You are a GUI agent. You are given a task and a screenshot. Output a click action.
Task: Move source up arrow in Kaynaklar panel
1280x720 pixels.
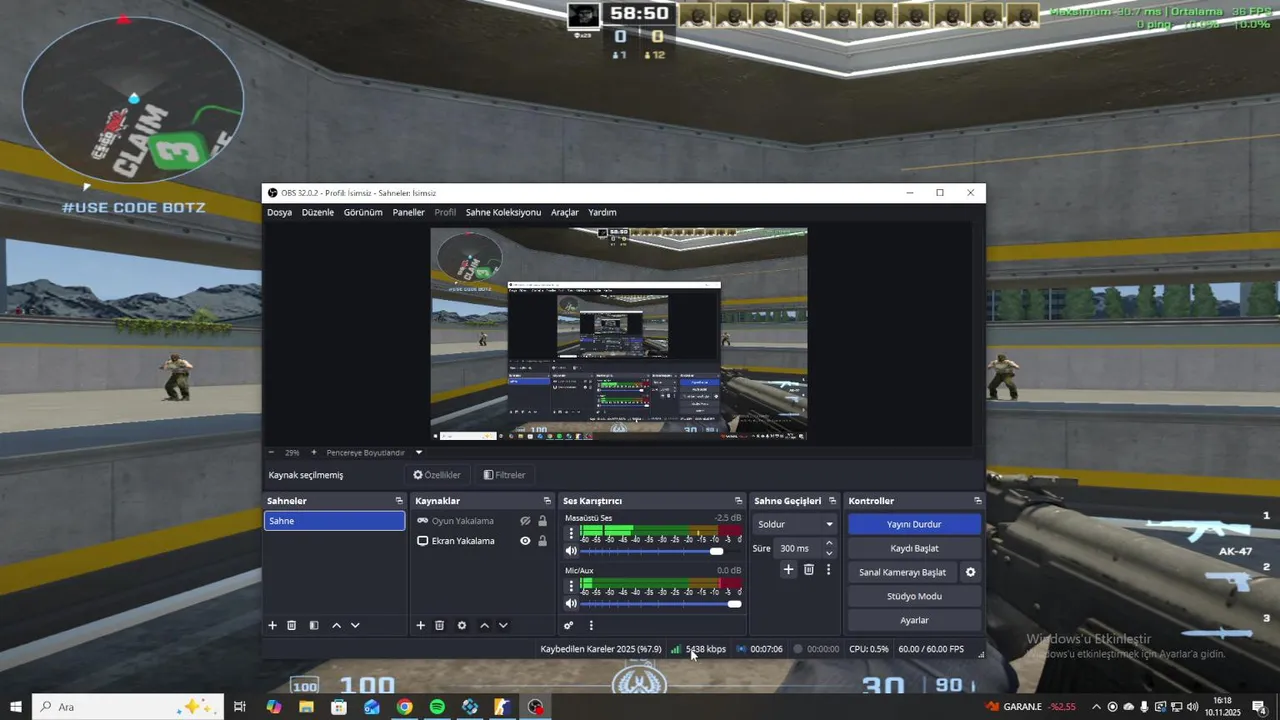point(484,625)
